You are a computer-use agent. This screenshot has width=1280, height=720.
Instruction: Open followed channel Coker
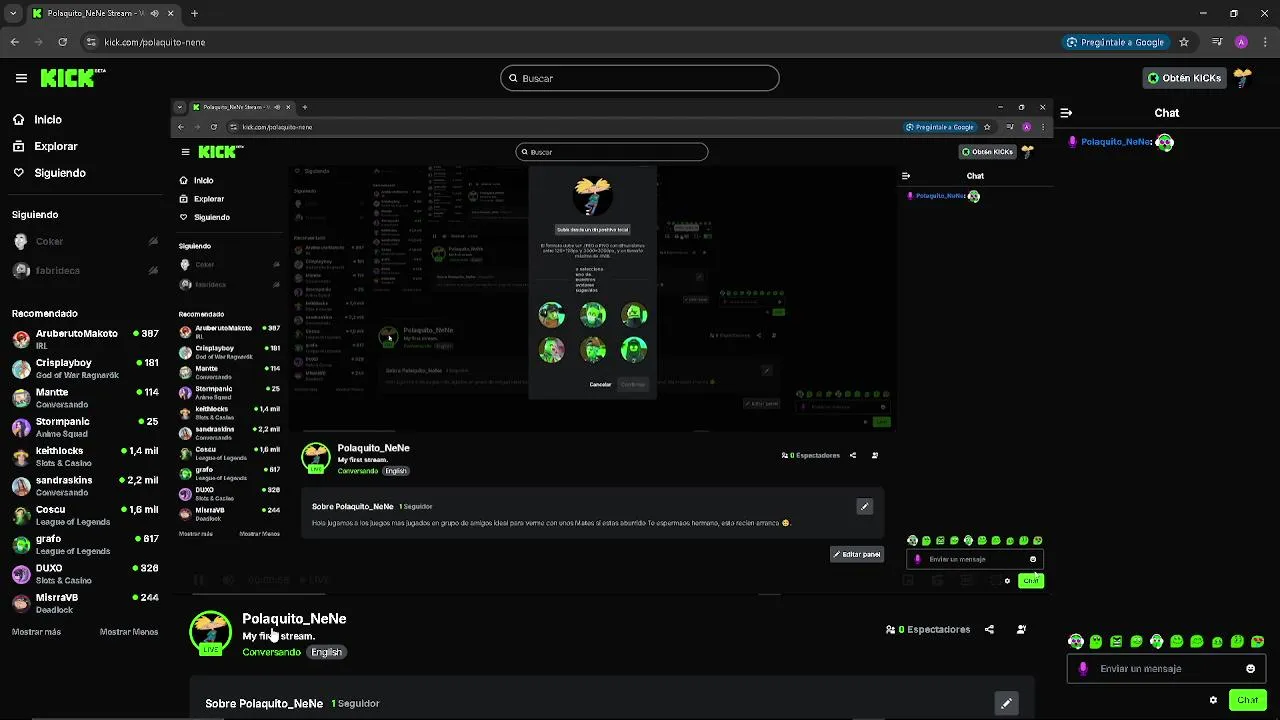85,241
